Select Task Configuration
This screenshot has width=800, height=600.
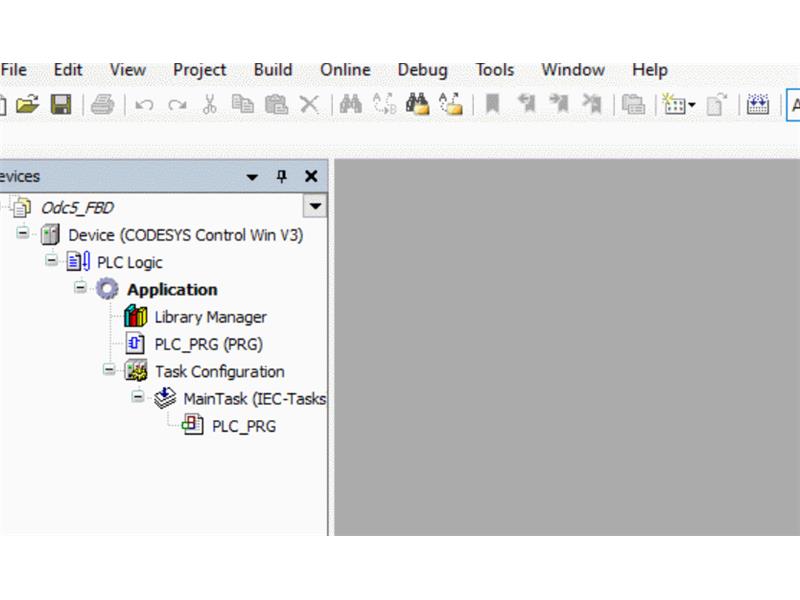pyautogui.click(x=220, y=372)
